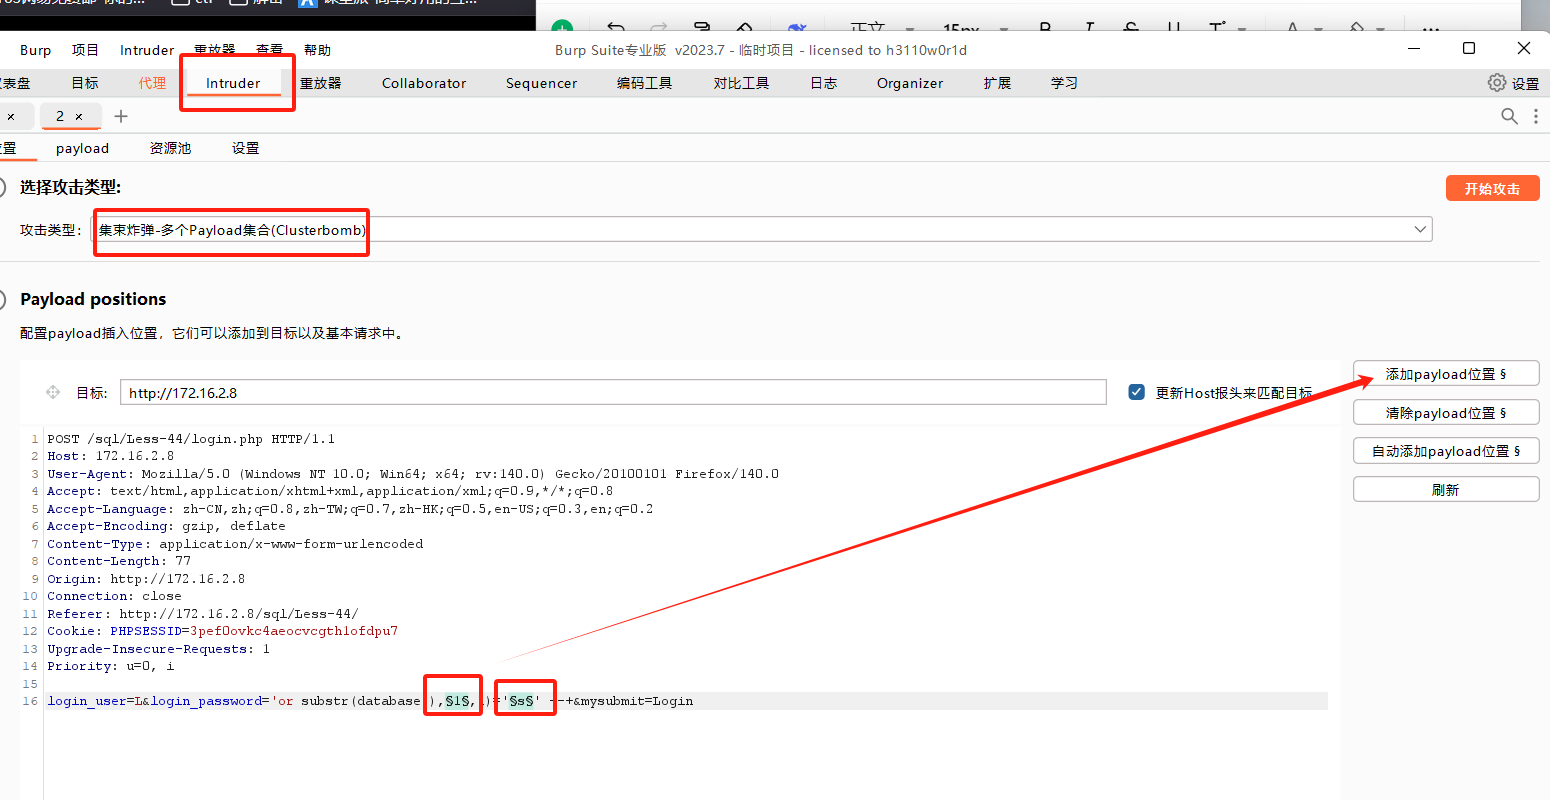Click the 刷新 button
This screenshot has height=800, width=1550.
click(x=1445, y=490)
